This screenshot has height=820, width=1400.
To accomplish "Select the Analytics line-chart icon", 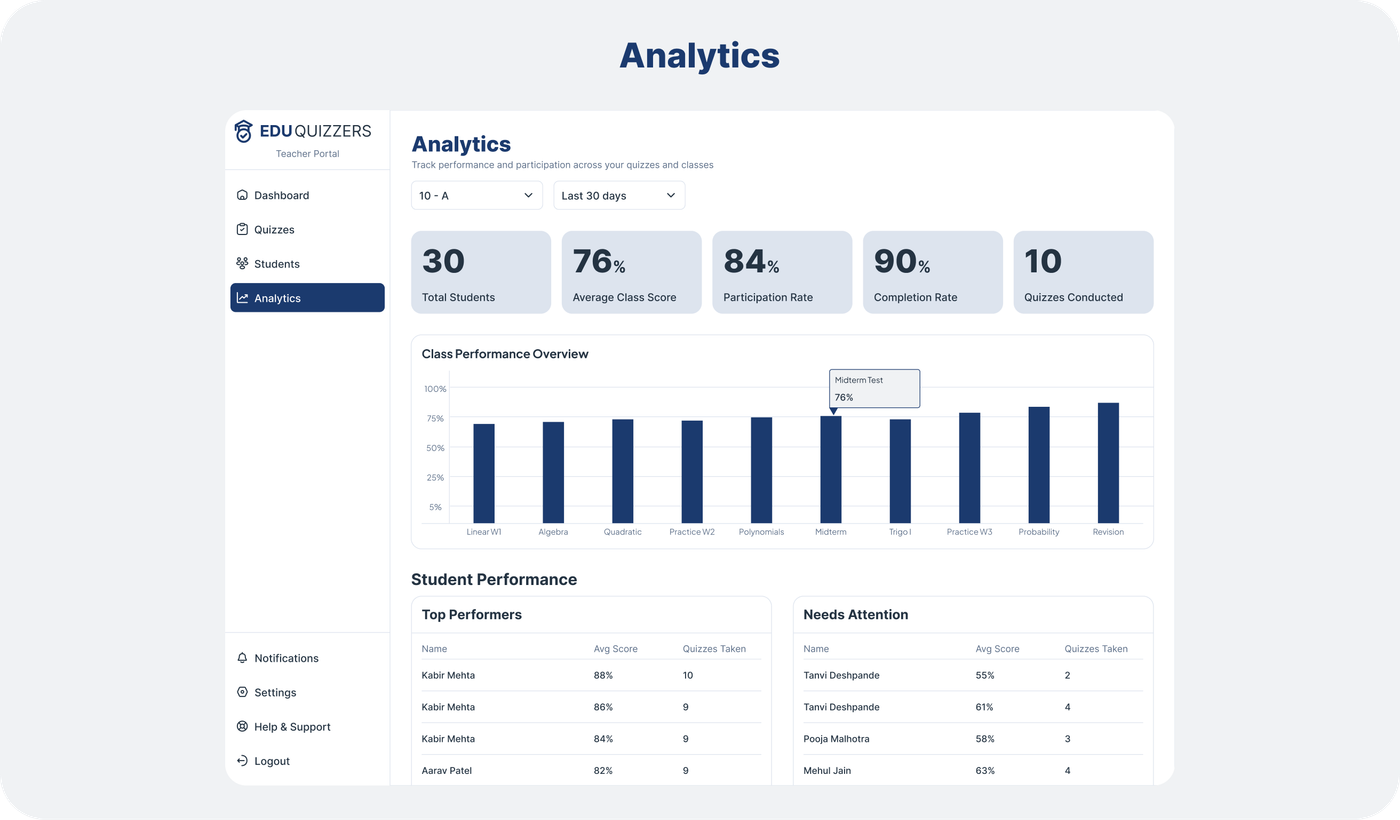I will click(x=241, y=297).
